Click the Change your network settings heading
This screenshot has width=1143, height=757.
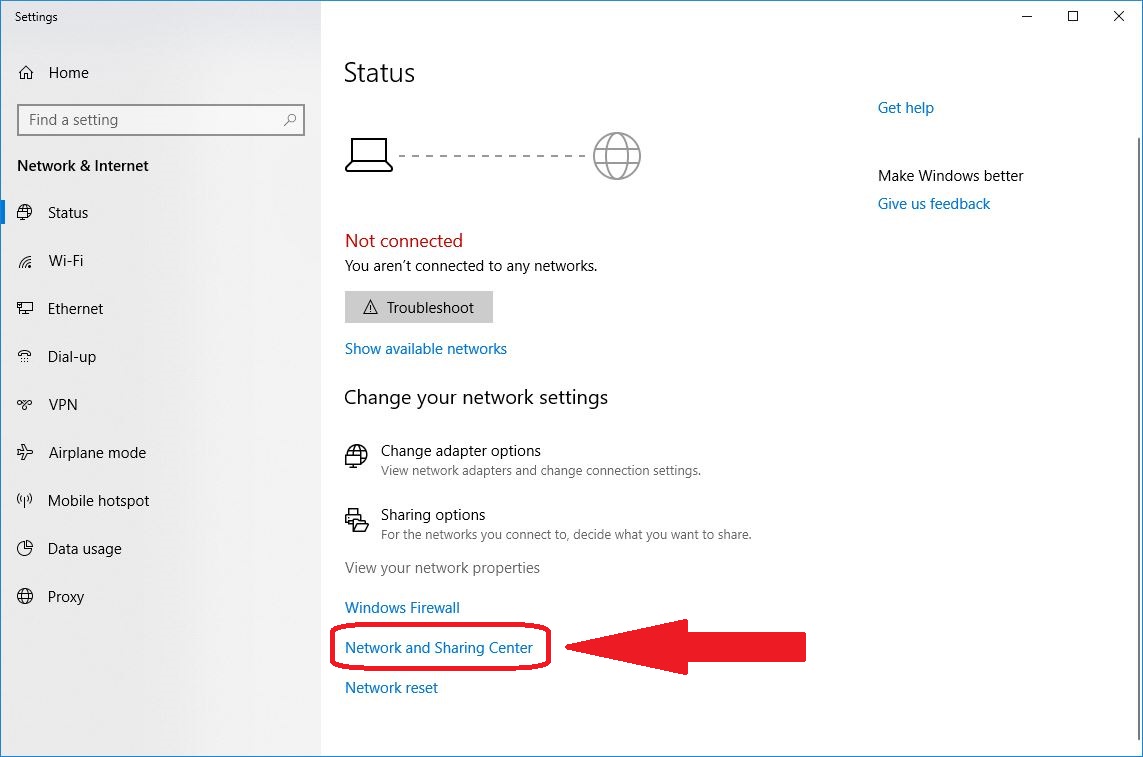[476, 397]
